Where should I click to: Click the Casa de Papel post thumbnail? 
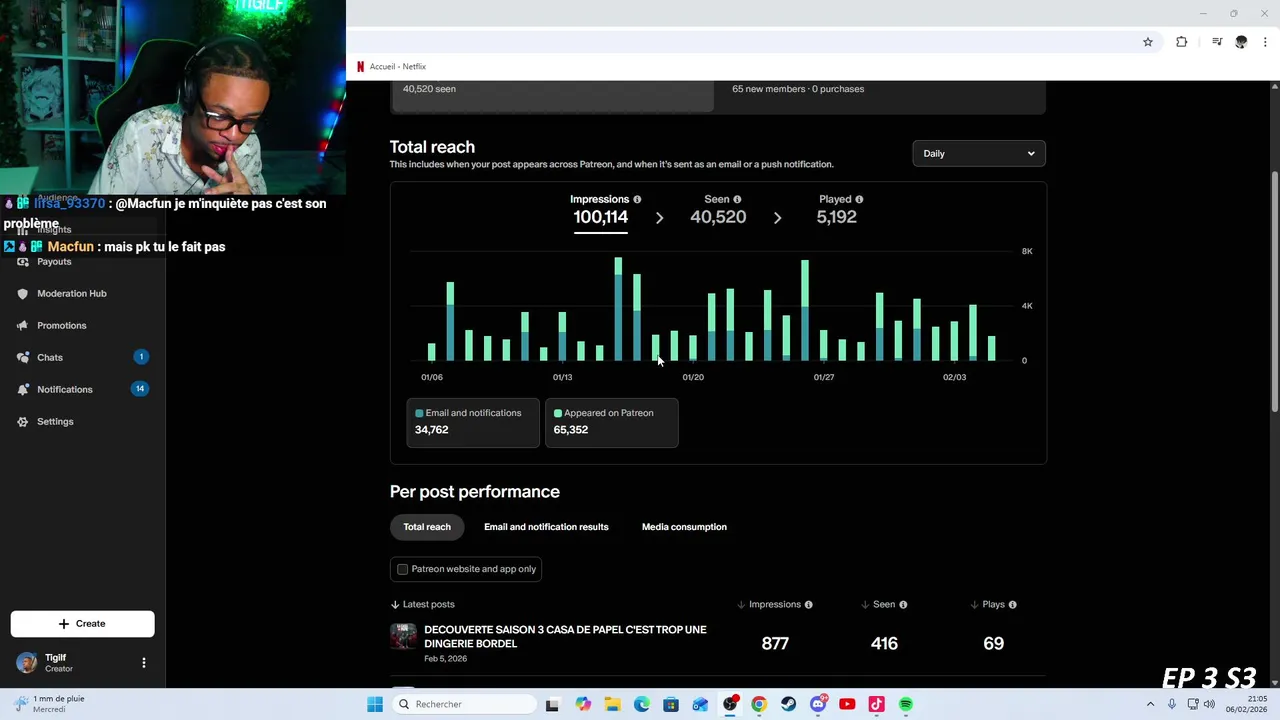point(403,637)
